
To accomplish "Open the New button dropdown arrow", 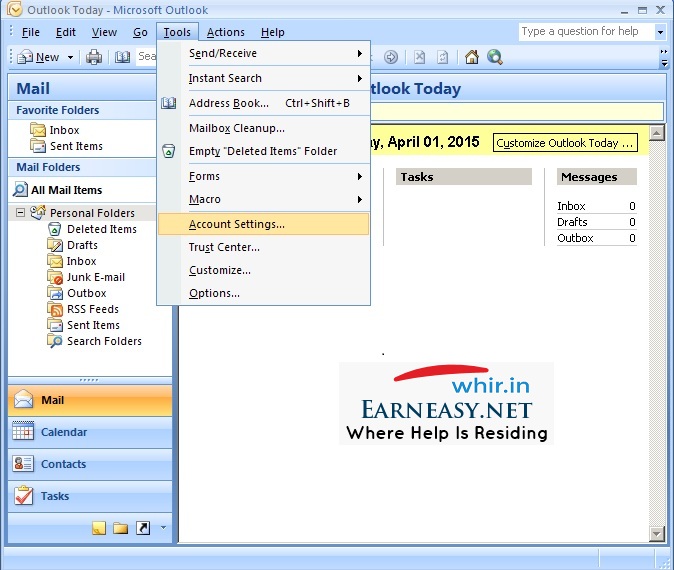I will 70,57.
